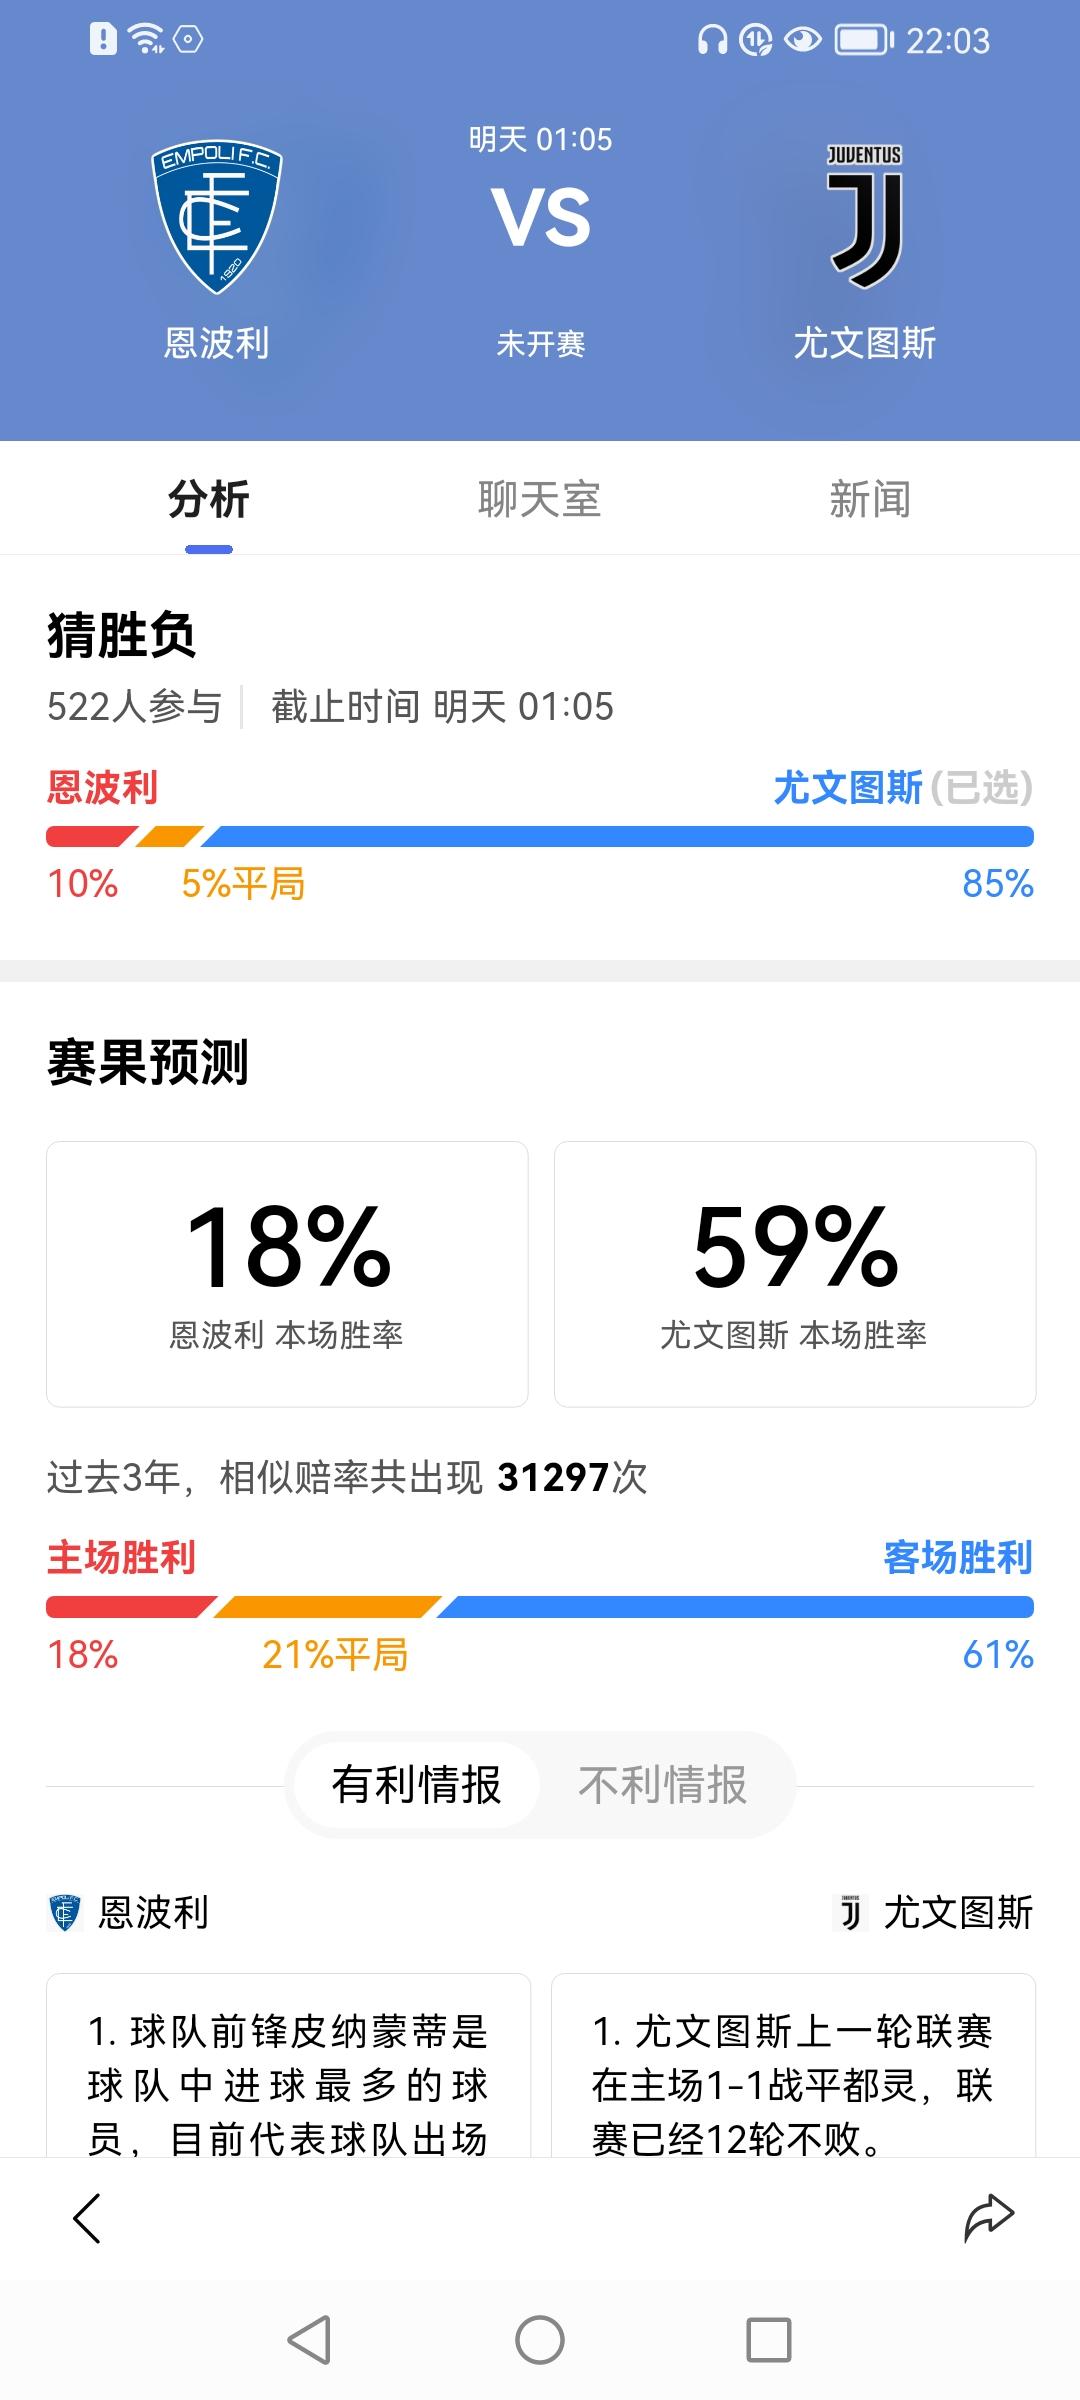This screenshot has width=1080, height=2400.
Task: Vote for 恩波利 in 猜胜负
Action: pos(103,788)
